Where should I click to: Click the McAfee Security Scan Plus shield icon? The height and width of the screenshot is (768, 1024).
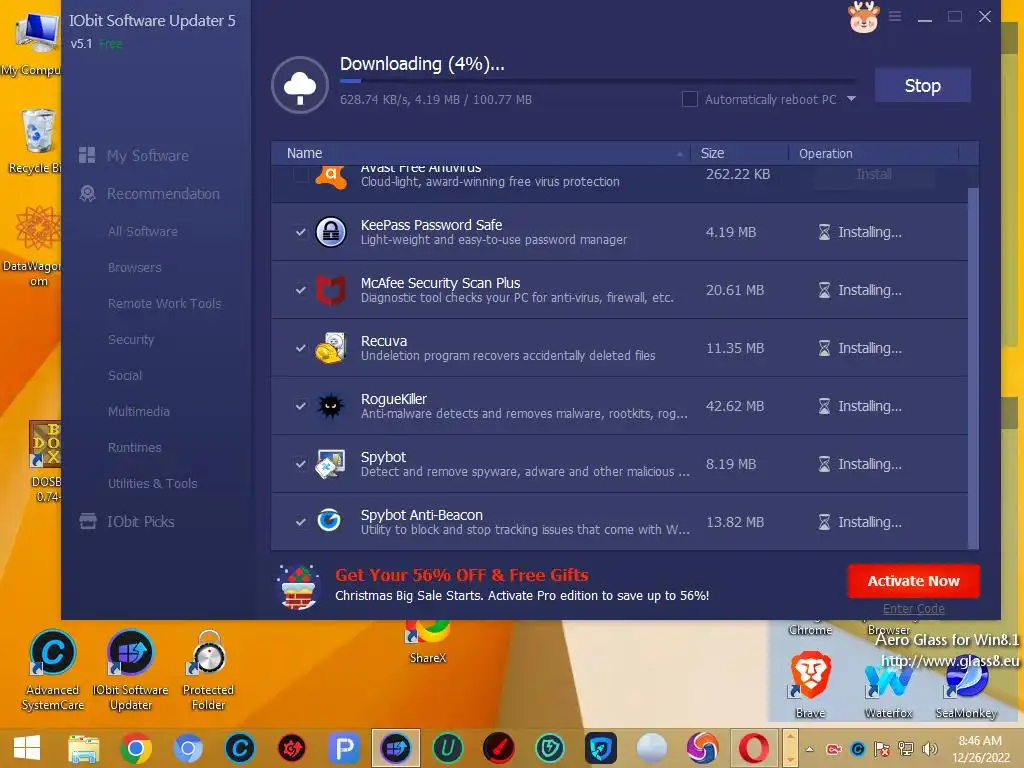tap(330, 290)
